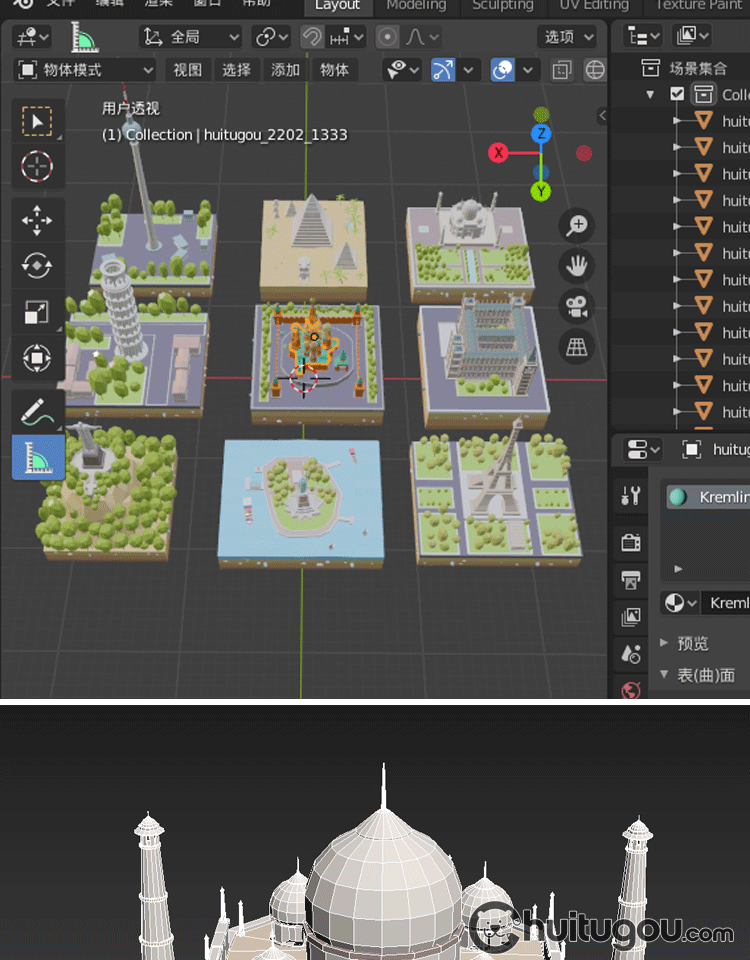750x960 pixels.
Task: Select the highlighted Measure tool in the toolbar
Action: tap(38, 457)
